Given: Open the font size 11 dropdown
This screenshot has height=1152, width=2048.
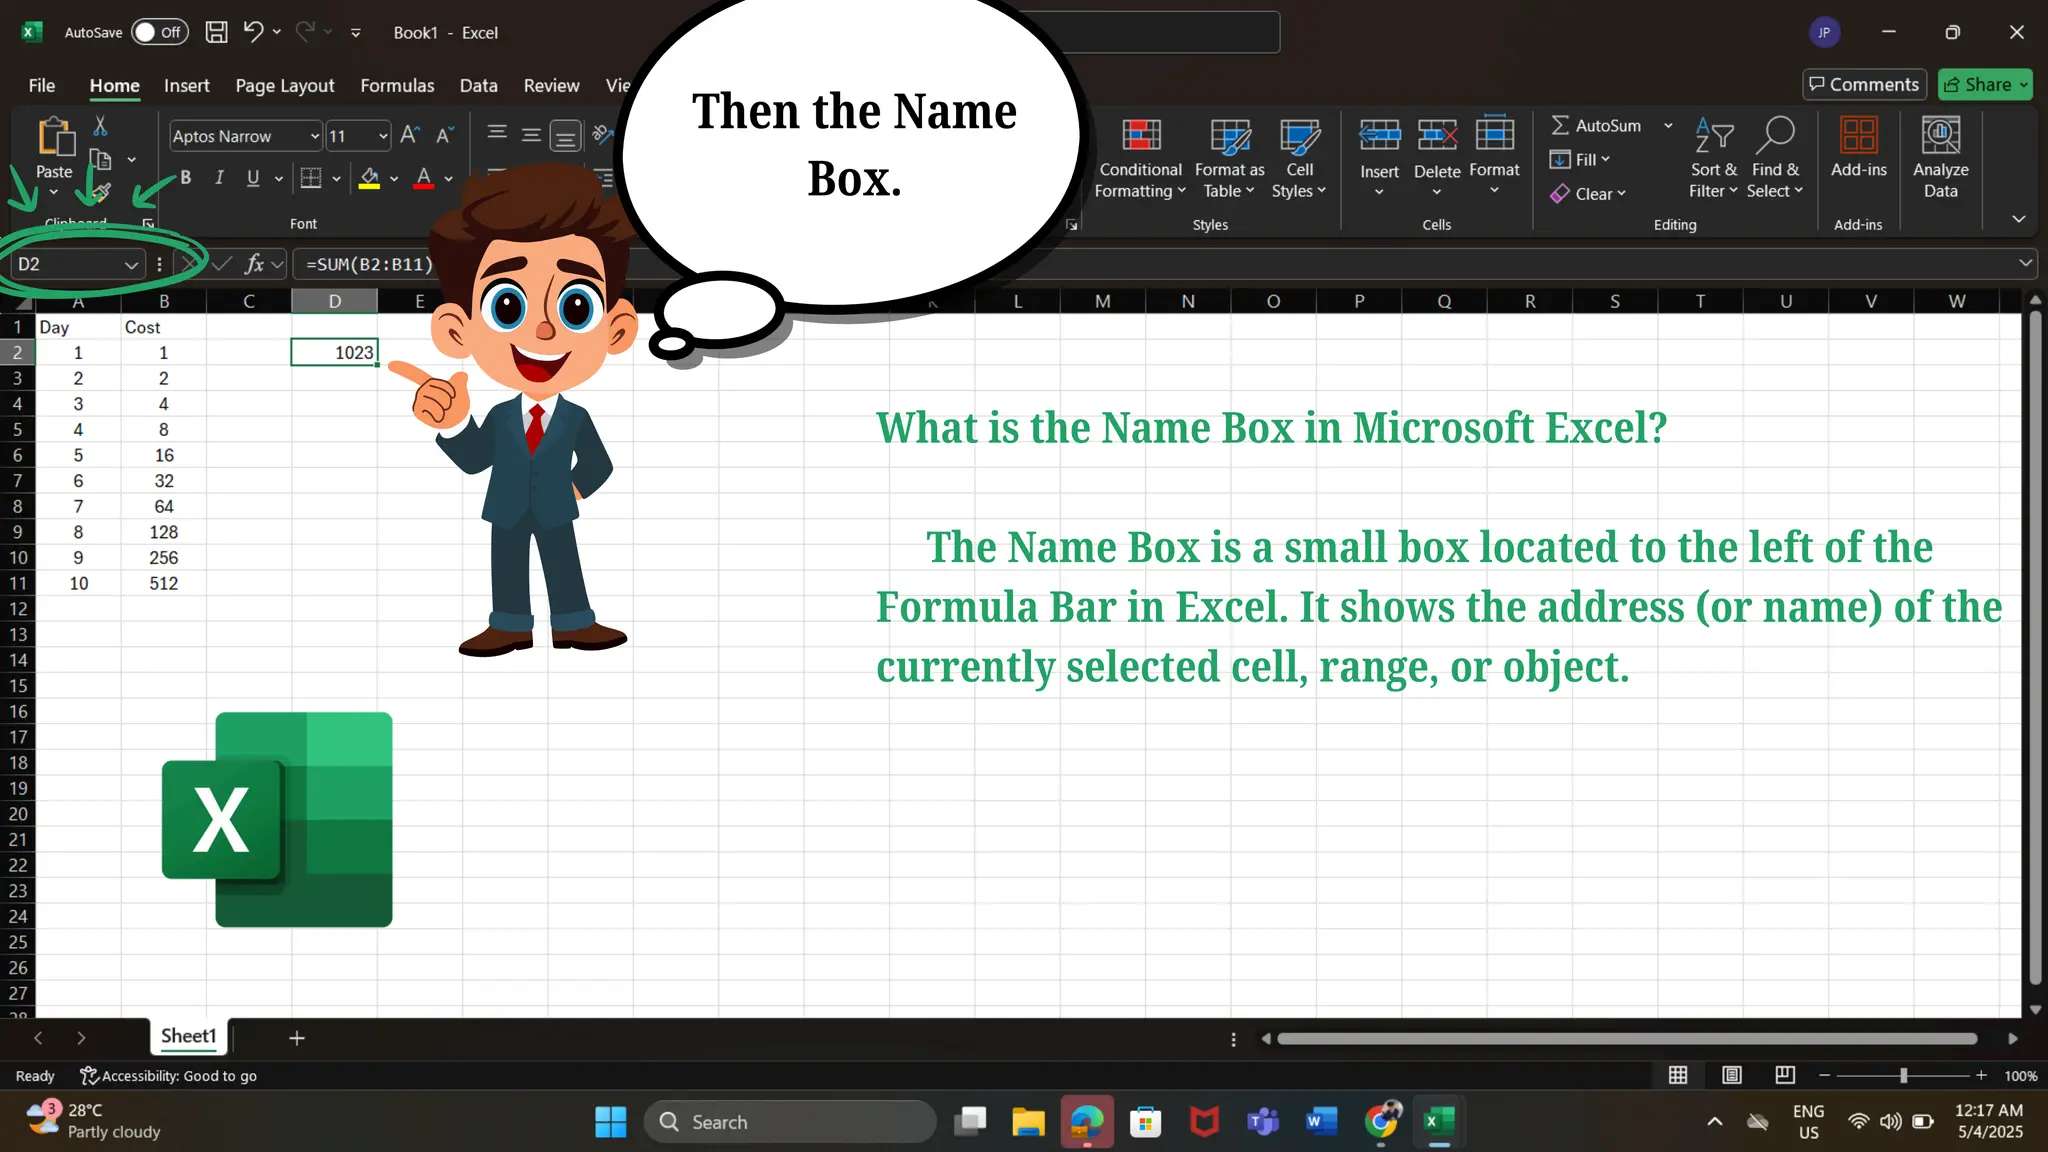Looking at the screenshot, I should point(383,136).
